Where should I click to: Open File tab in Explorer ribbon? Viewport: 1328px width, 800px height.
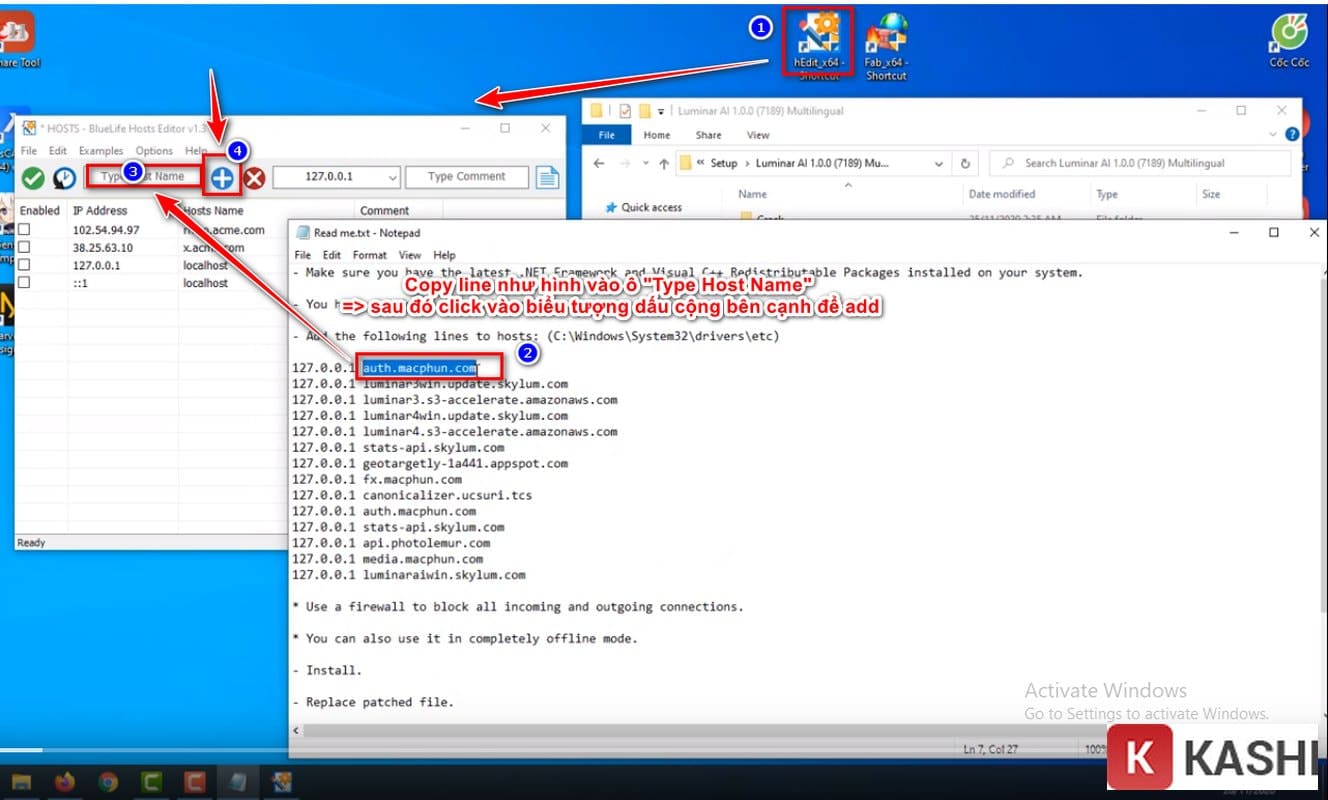[x=607, y=135]
